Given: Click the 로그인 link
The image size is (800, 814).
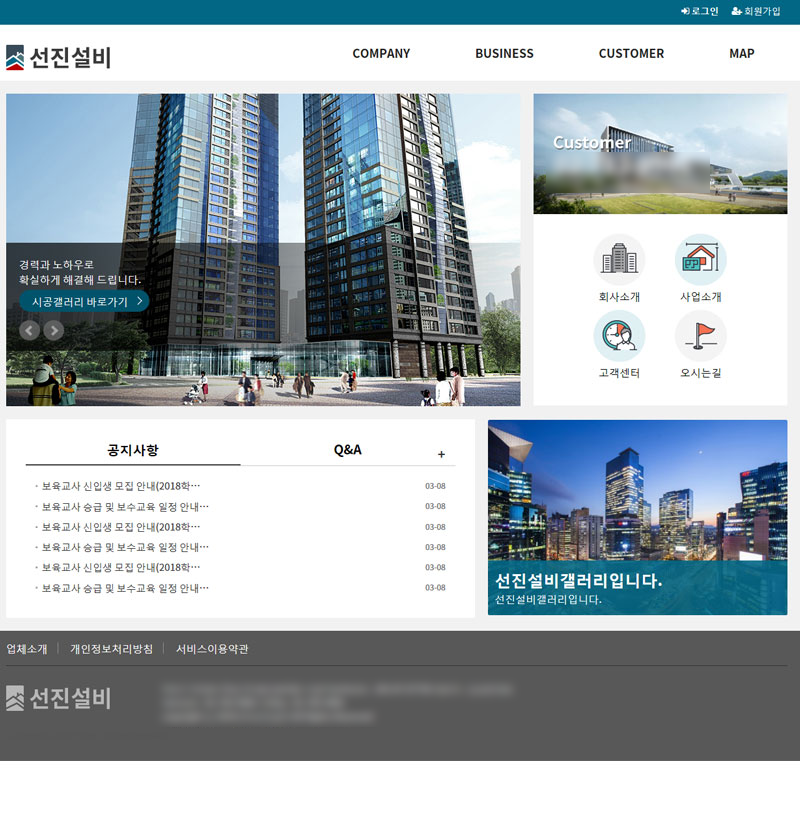Looking at the screenshot, I should point(700,11).
